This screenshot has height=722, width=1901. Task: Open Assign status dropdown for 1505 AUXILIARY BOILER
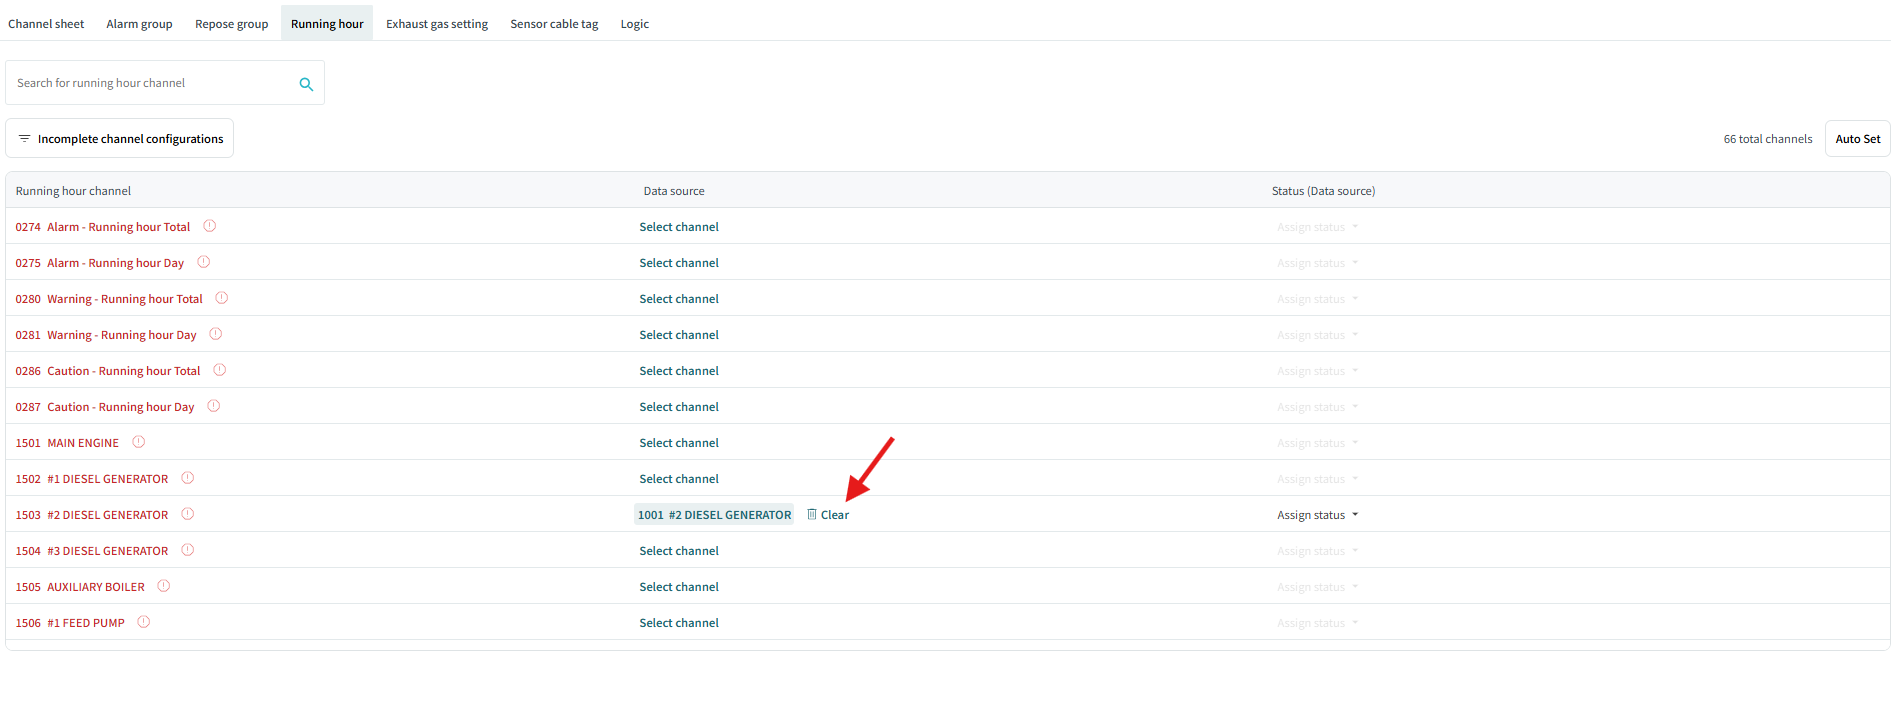pyautogui.click(x=1317, y=587)
